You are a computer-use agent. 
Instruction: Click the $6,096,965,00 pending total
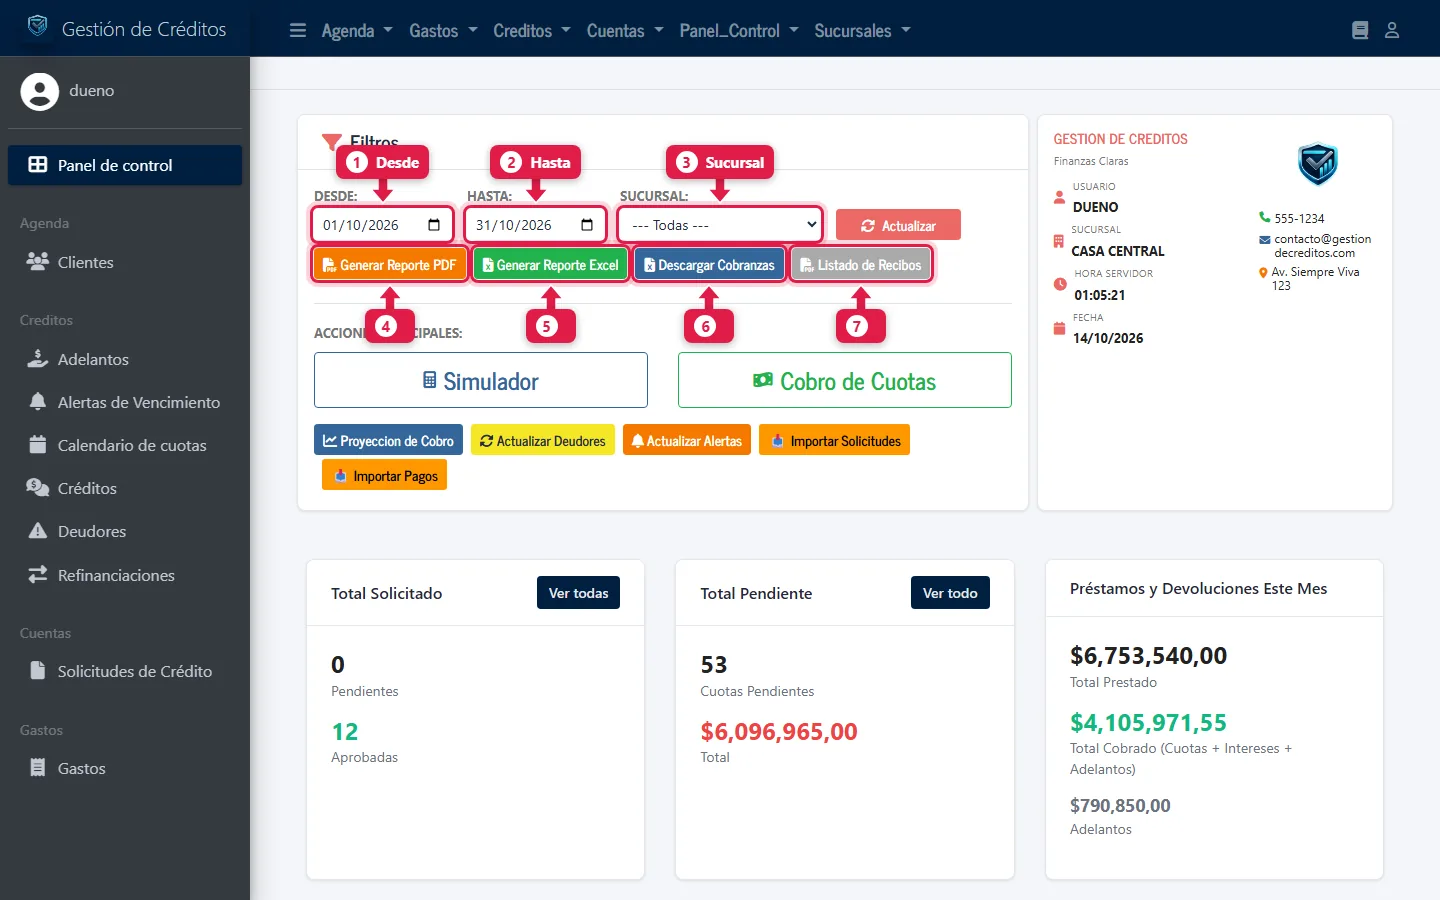tap(779, 732)
